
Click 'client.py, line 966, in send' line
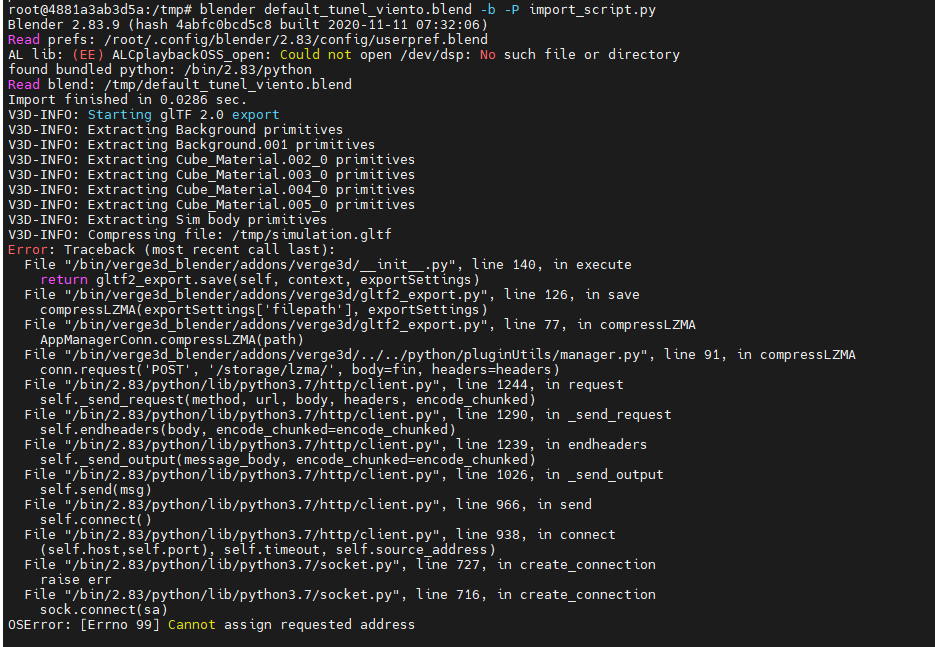point(308,504)
